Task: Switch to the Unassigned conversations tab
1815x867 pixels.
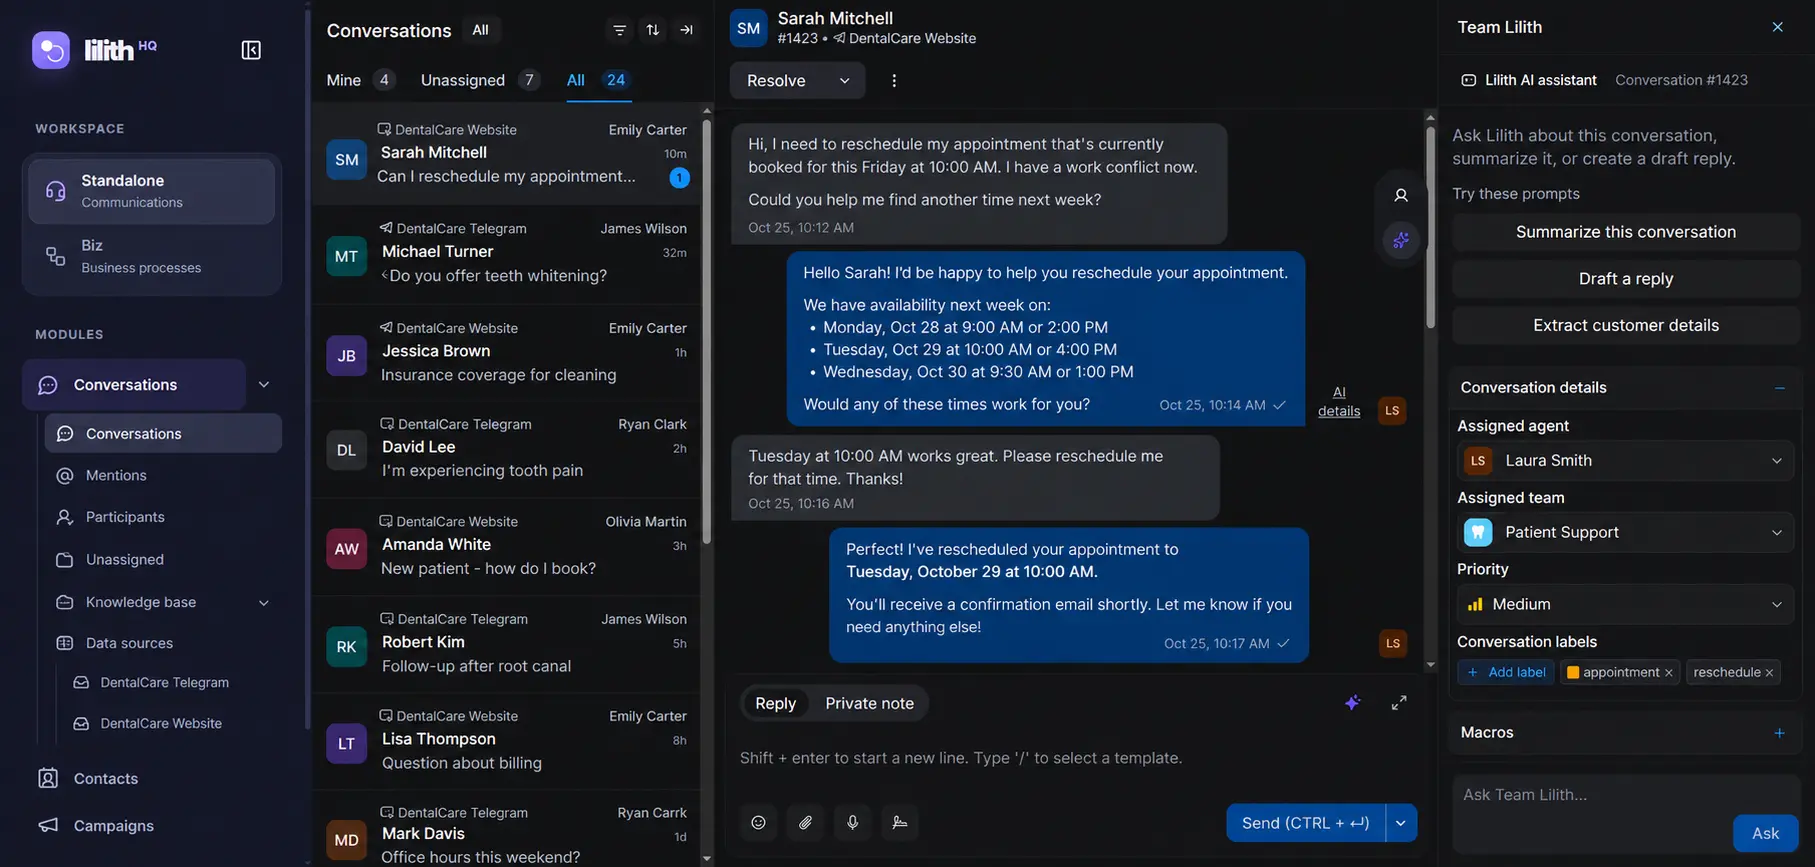Action: pyautogui.click(x=480, y=80)
